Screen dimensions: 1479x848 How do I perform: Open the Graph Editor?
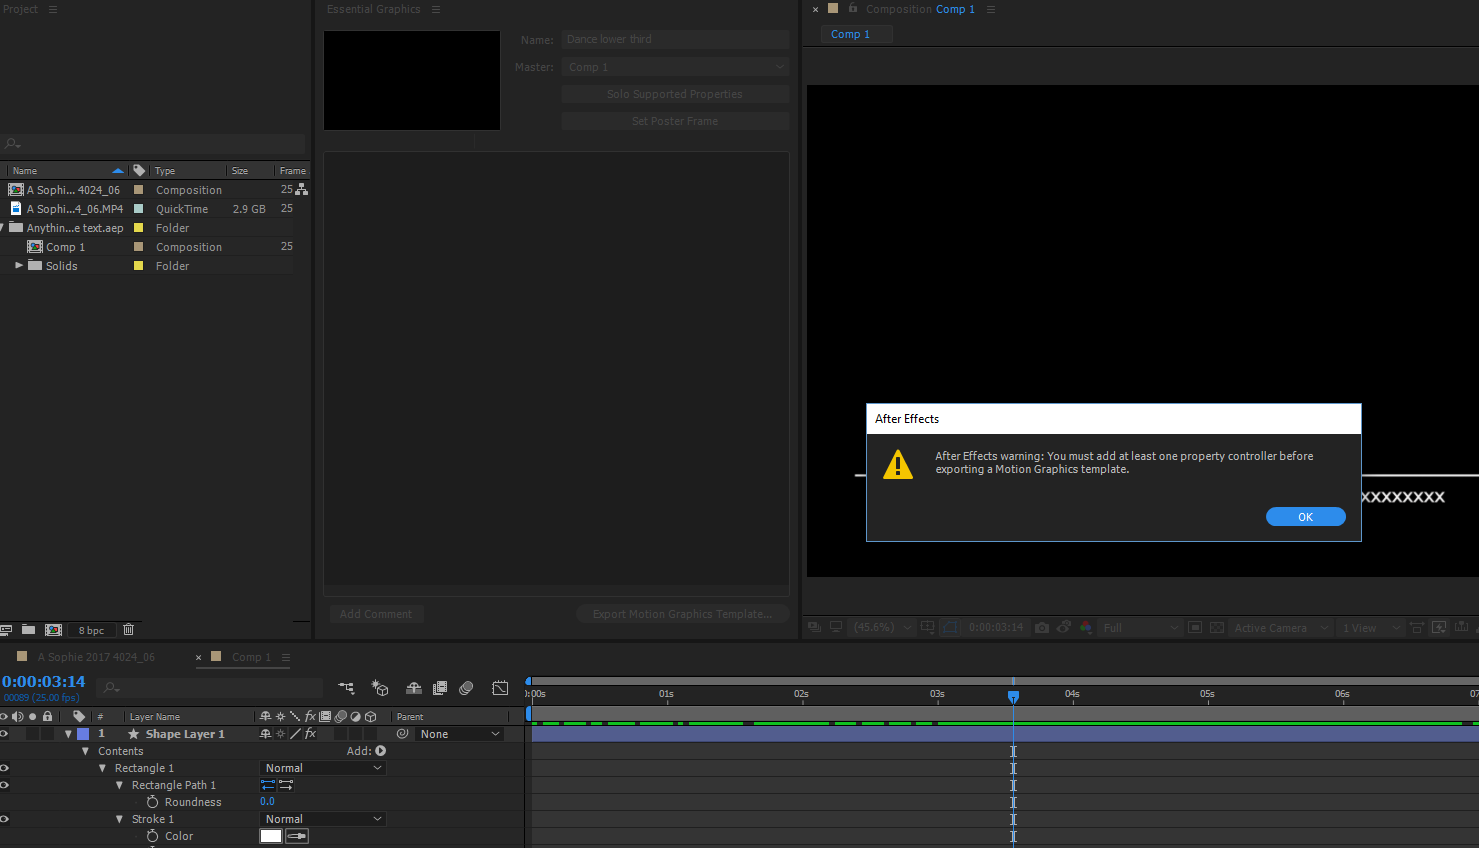coord(500,688)
